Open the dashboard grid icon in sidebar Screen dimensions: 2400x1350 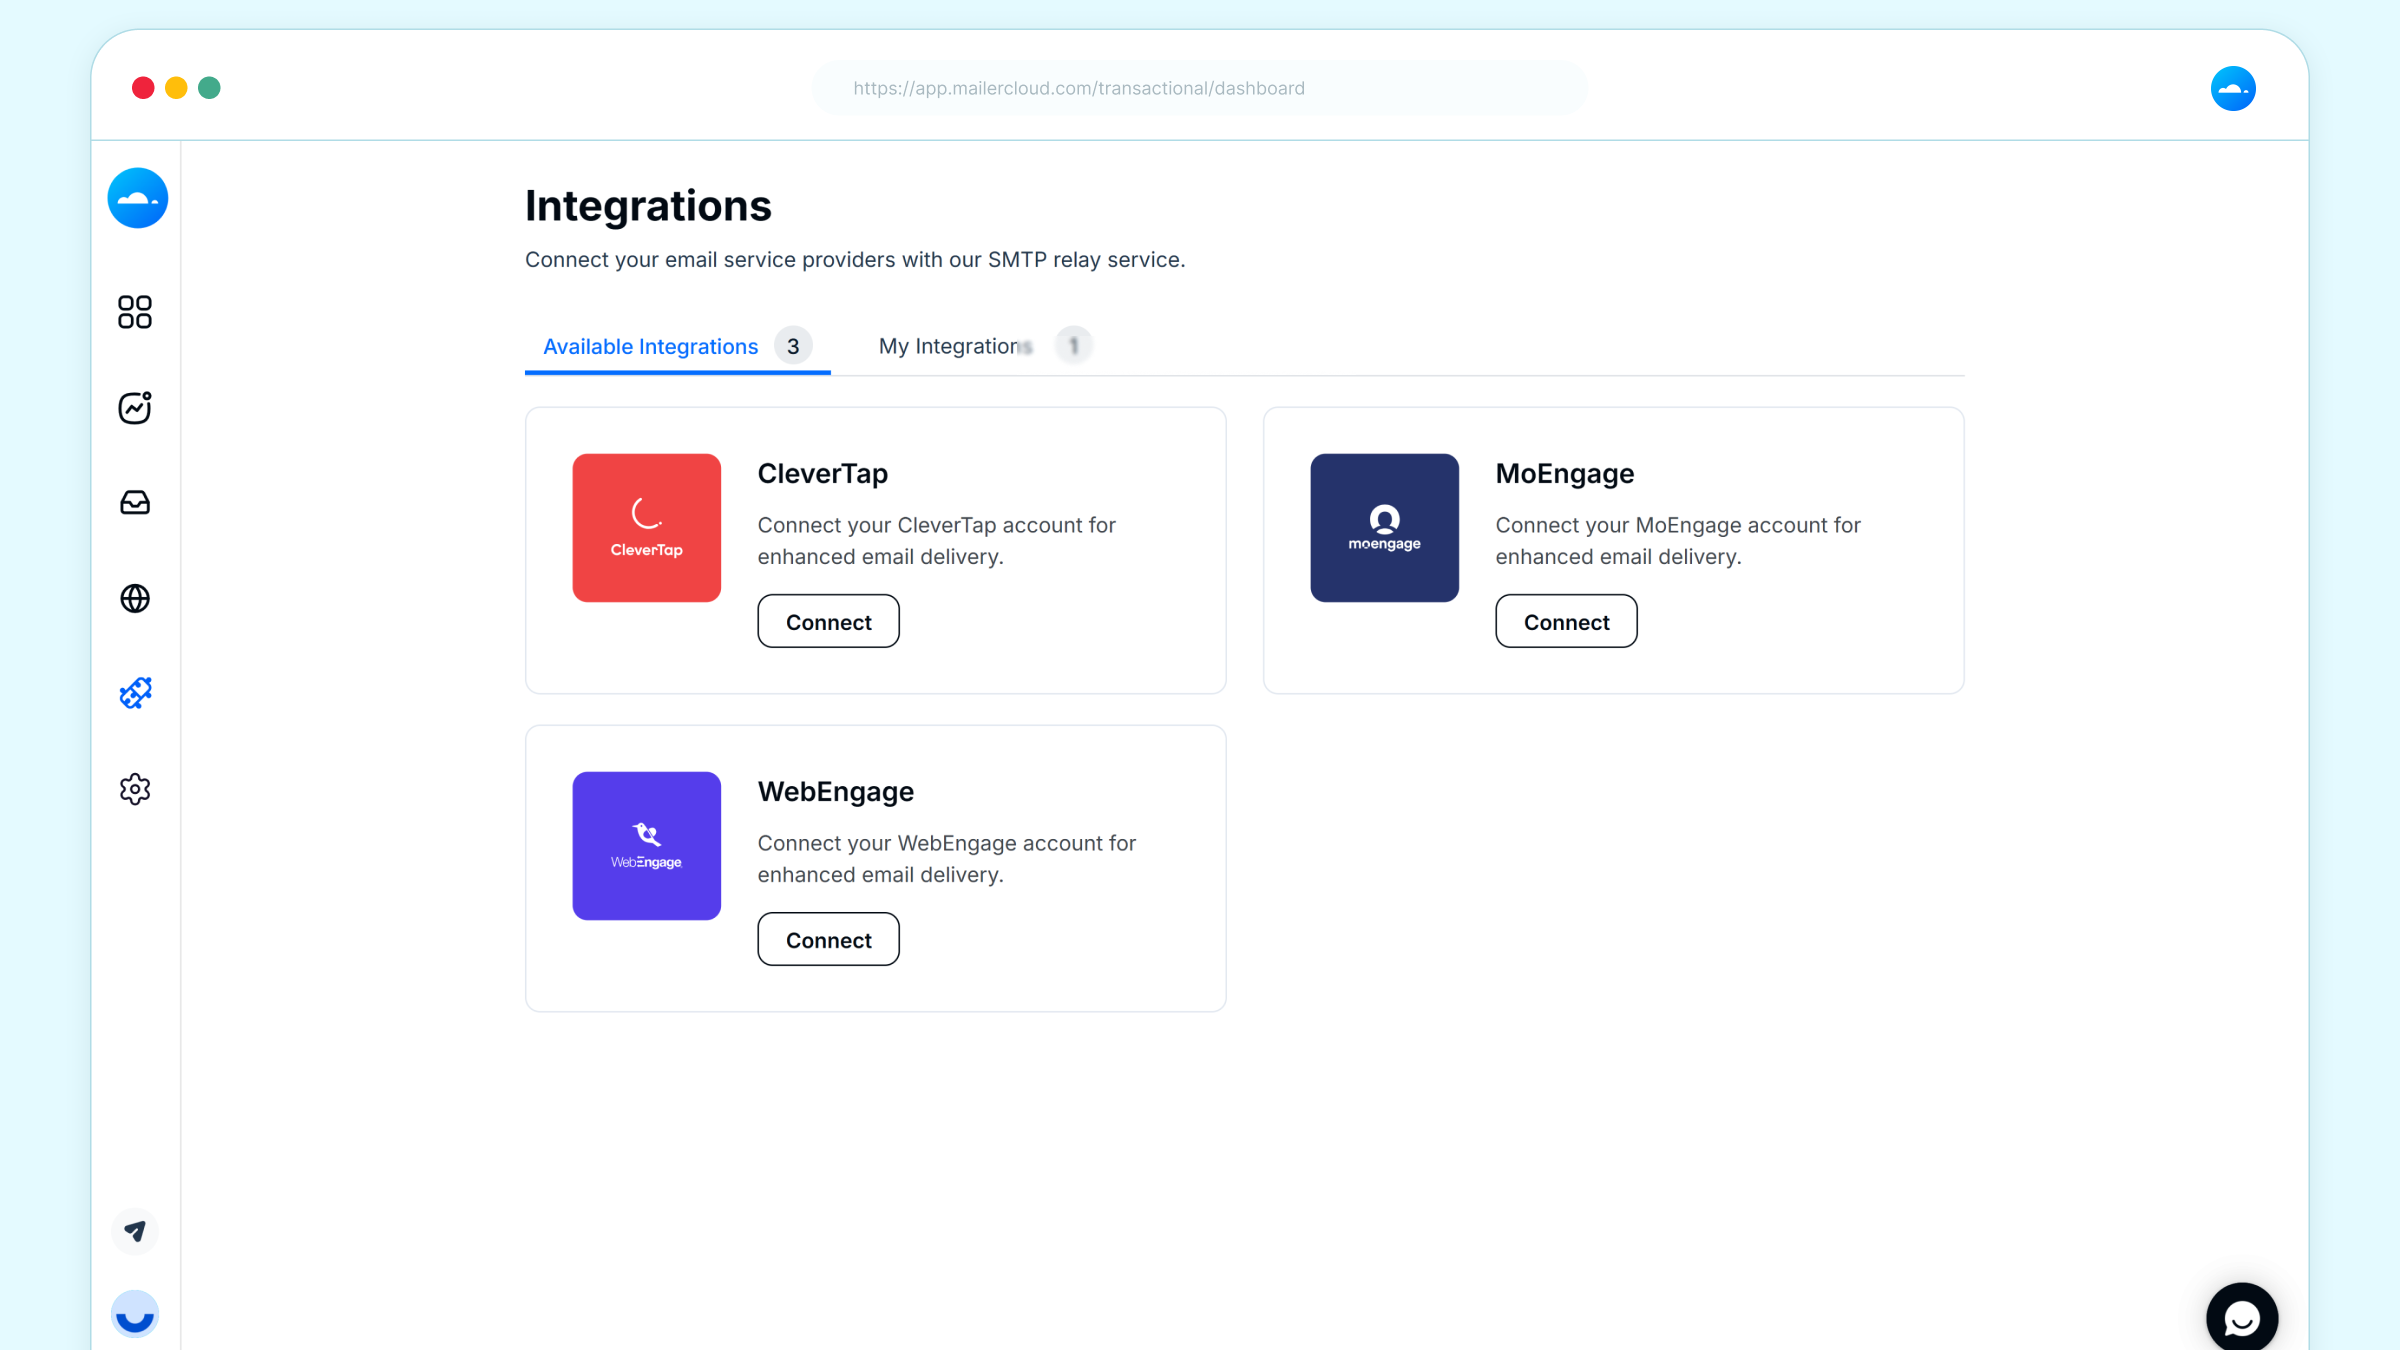click(135, 312)
